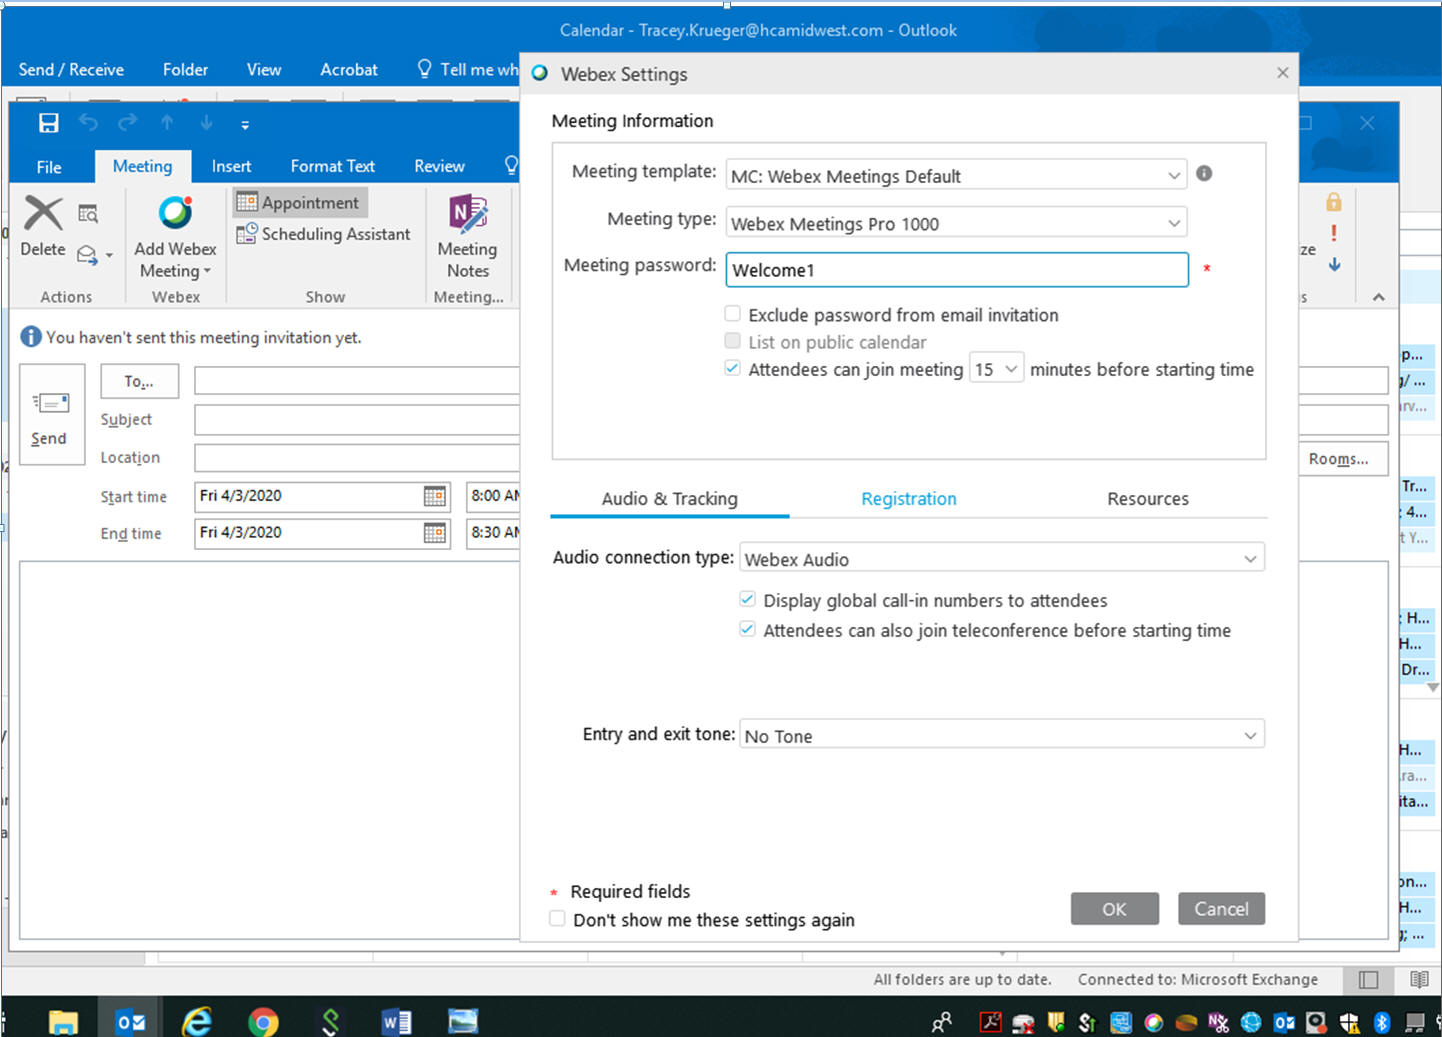Open the Meeting Notes OneNote icon
Viewport: 1442px width, 1037px height.
467,213
